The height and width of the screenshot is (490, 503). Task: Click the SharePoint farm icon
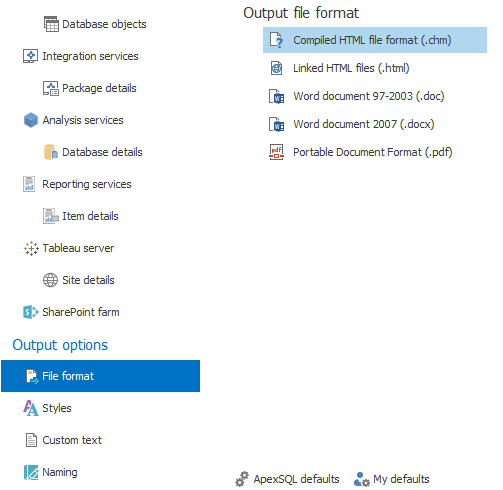tap(31, 312)
